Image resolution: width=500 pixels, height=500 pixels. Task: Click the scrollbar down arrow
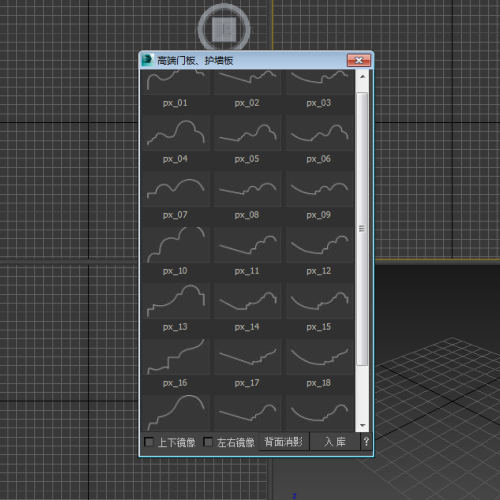pyautogui.click(x=363, y=425)
